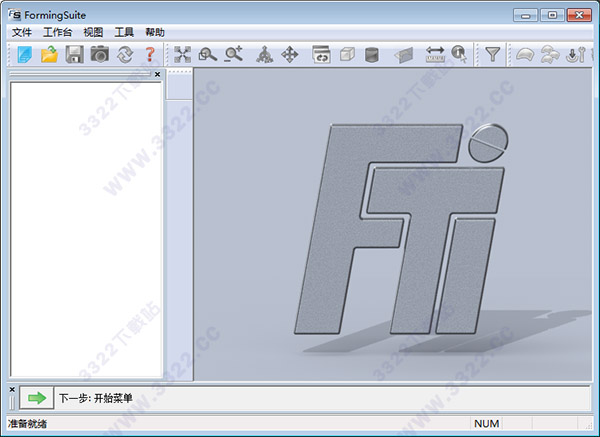
Task: Open the 工作台 menu
Action: [57, 33]
